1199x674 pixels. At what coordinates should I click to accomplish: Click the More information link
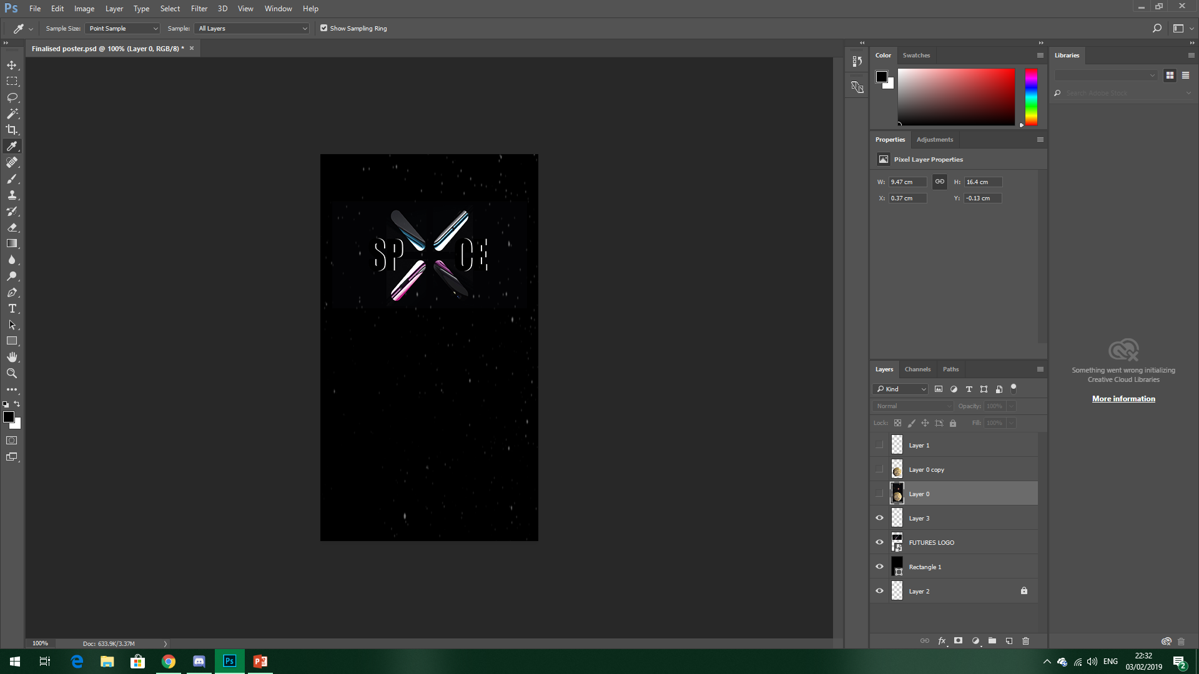pos(1123,399)
